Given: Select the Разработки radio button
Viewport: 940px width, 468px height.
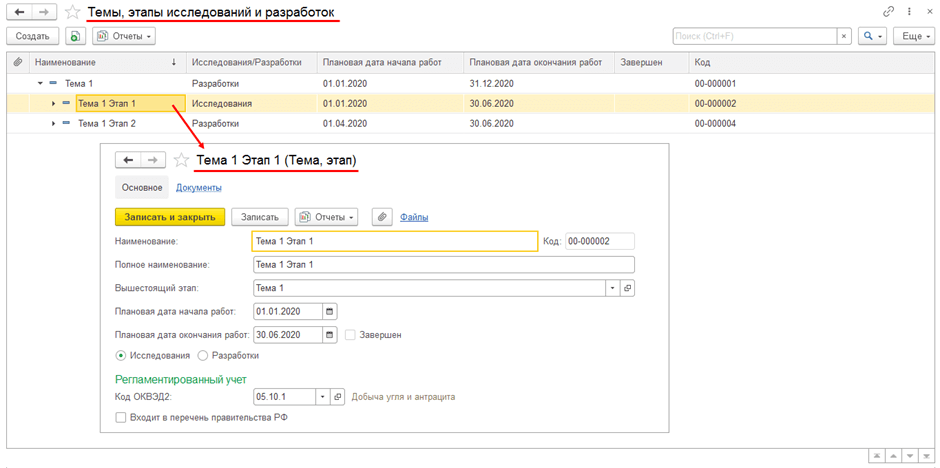Looking at the screenshot, I should [203, 355].
